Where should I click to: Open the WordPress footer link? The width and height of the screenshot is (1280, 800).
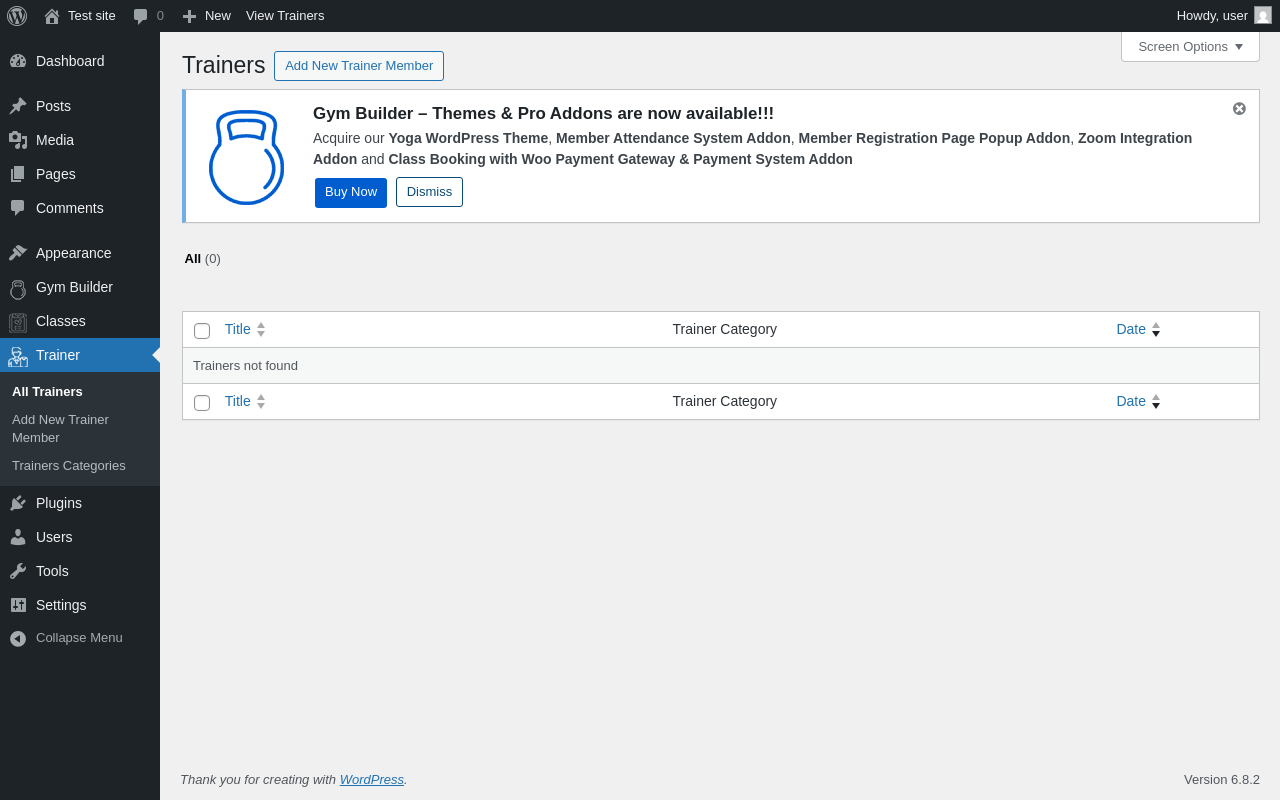[x=372, y=779]
